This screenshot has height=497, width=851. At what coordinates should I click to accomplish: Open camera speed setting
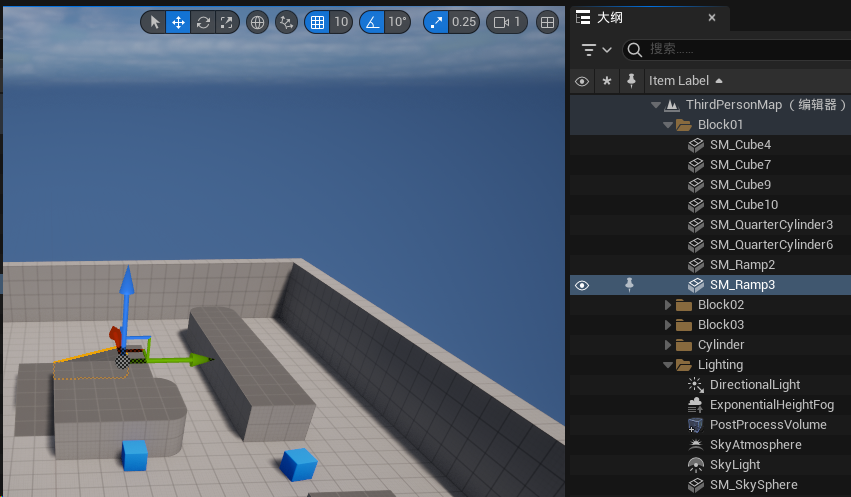[x=509, y=22]
